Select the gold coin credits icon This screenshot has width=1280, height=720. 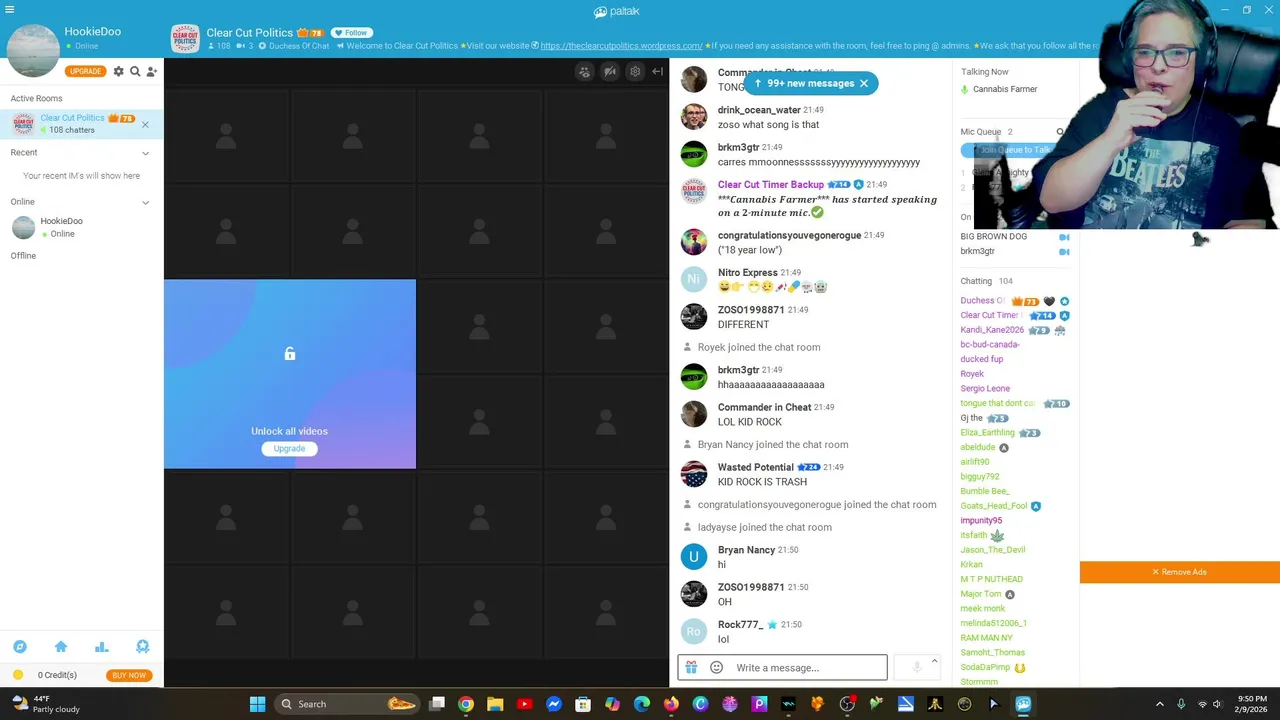[x=18, y=675]
